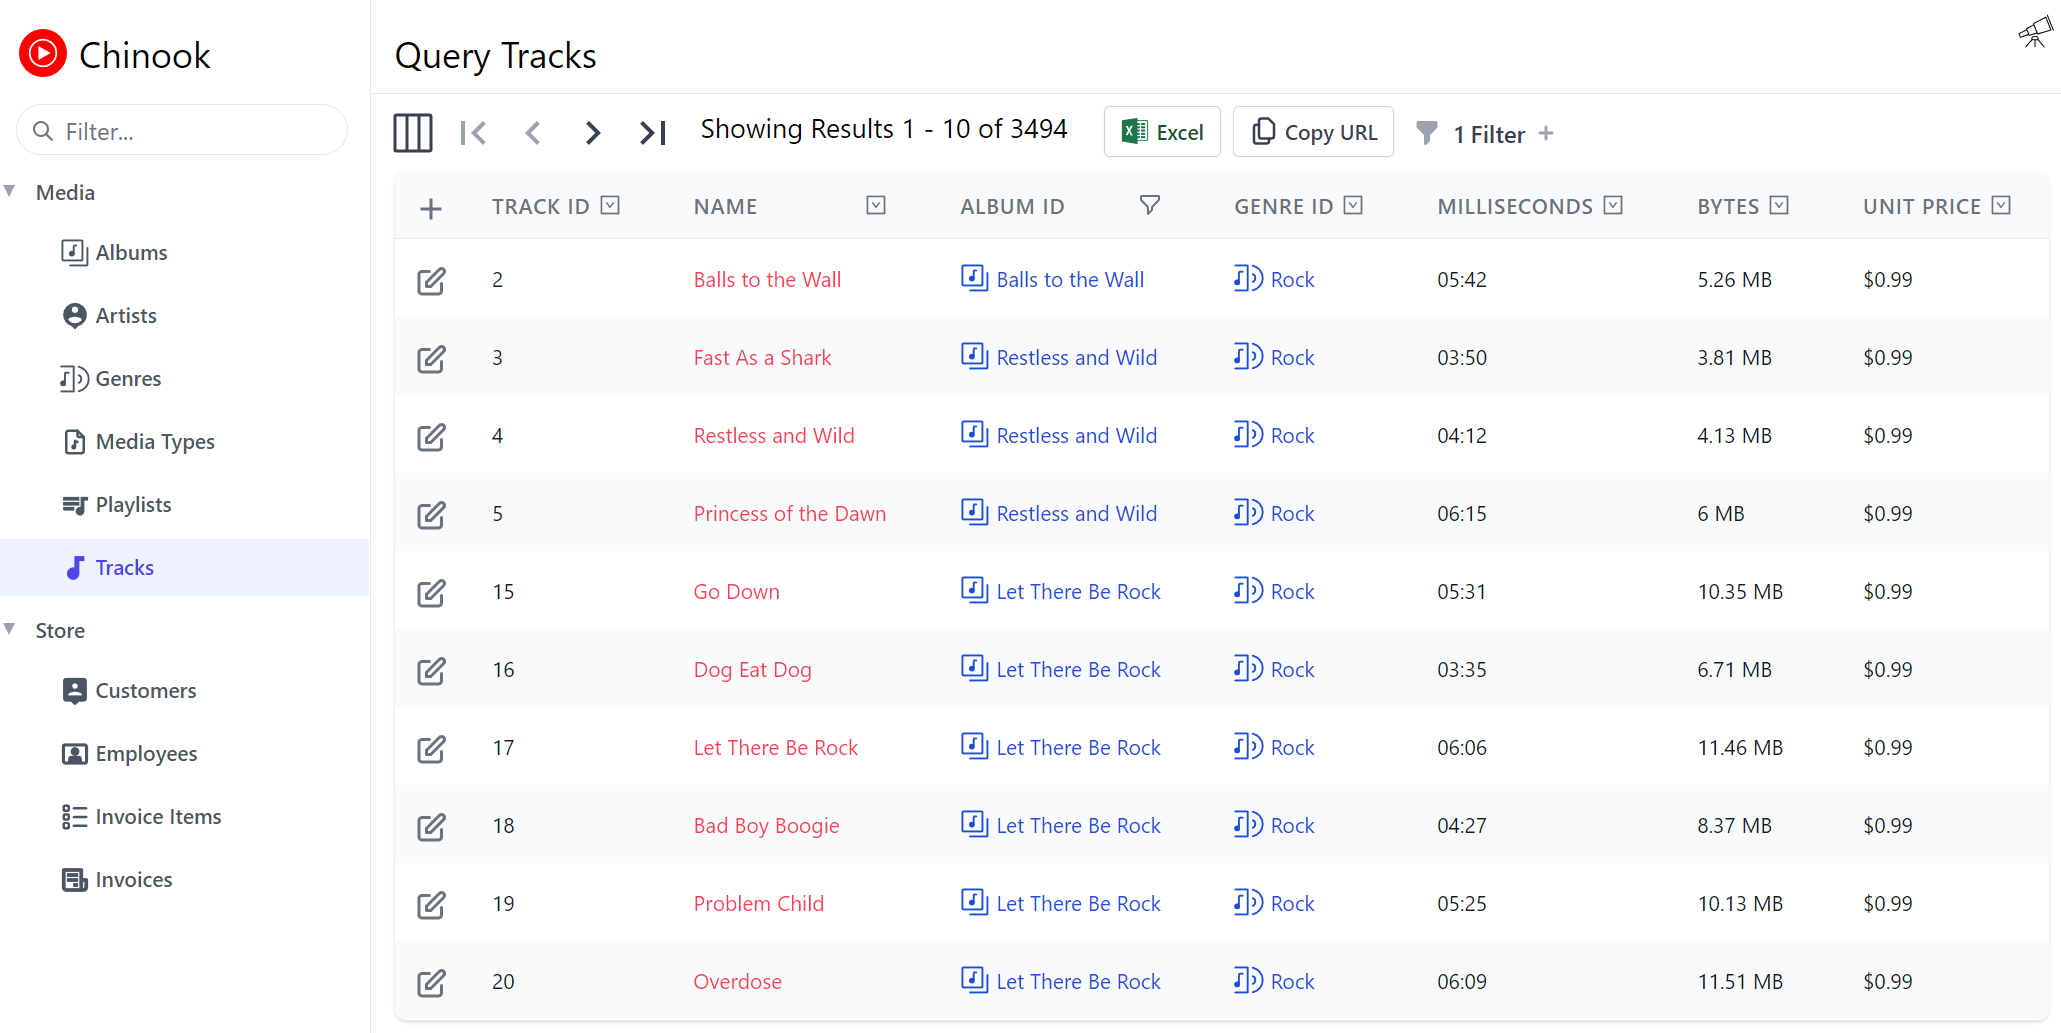Click the funnel filter icon beside 1 Filter
The height and width of the screenshot is (1033, 2061).
tap(1427, 132)
